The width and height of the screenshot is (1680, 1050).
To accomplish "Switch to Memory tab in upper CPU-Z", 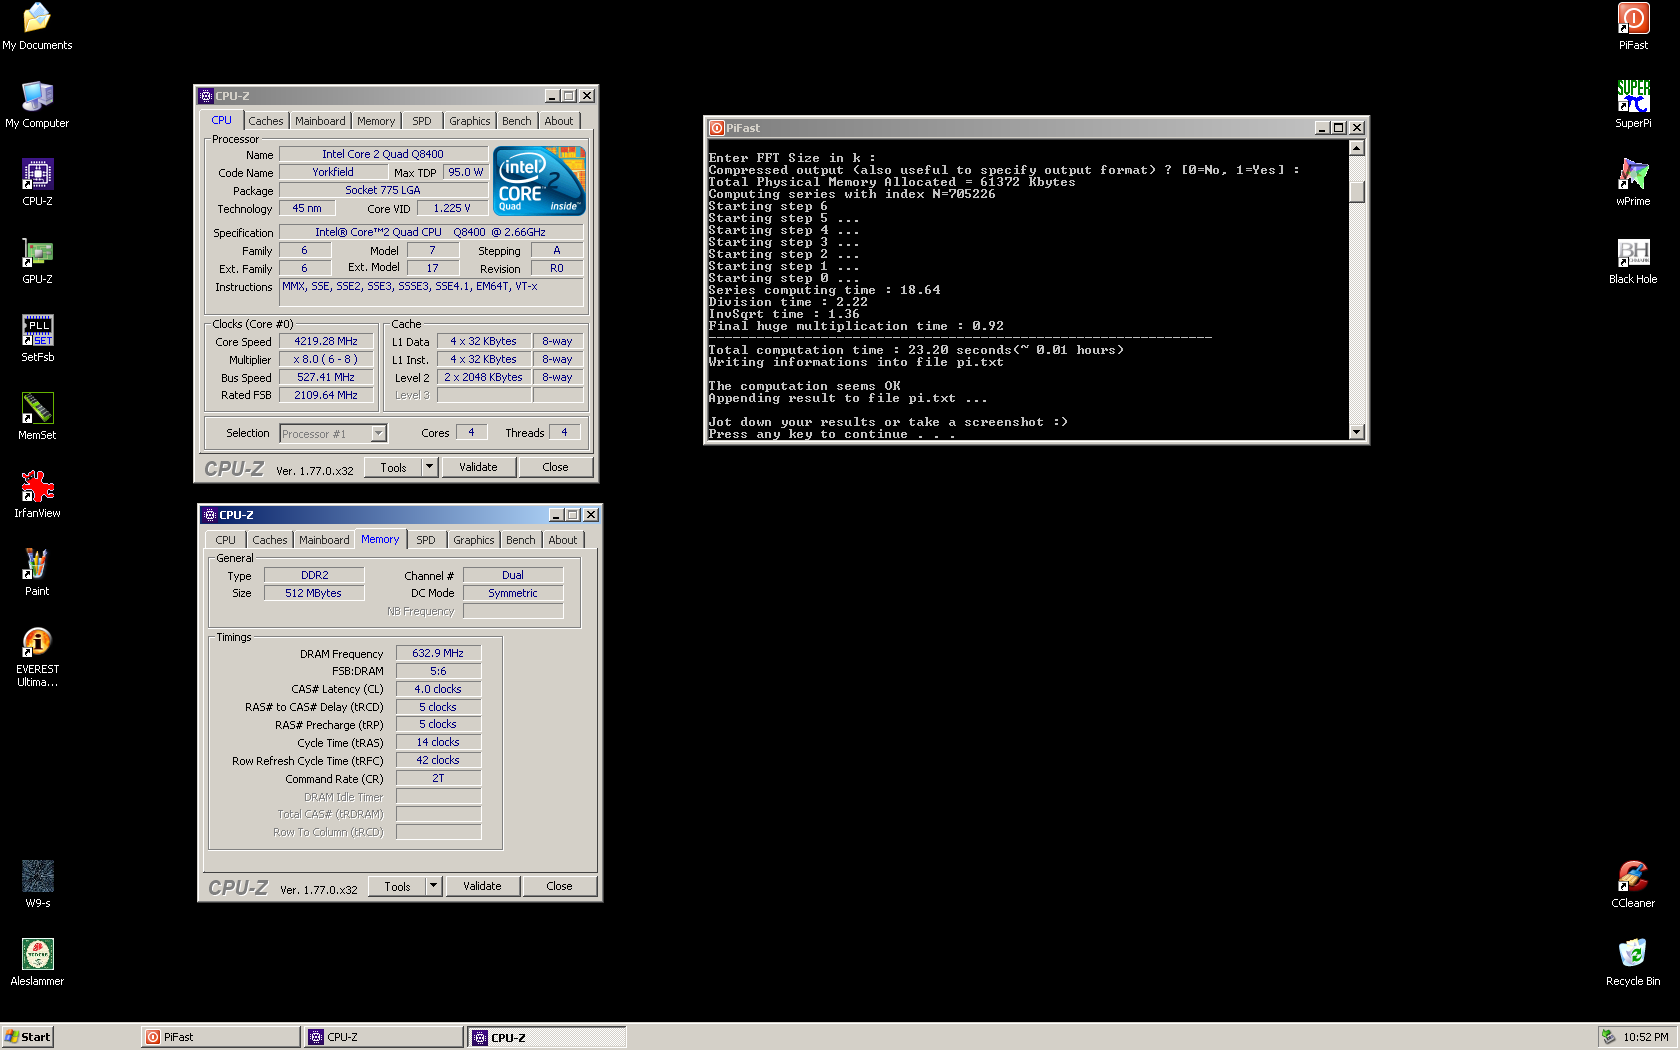I will pyautogui.click(x=376, y=121).
